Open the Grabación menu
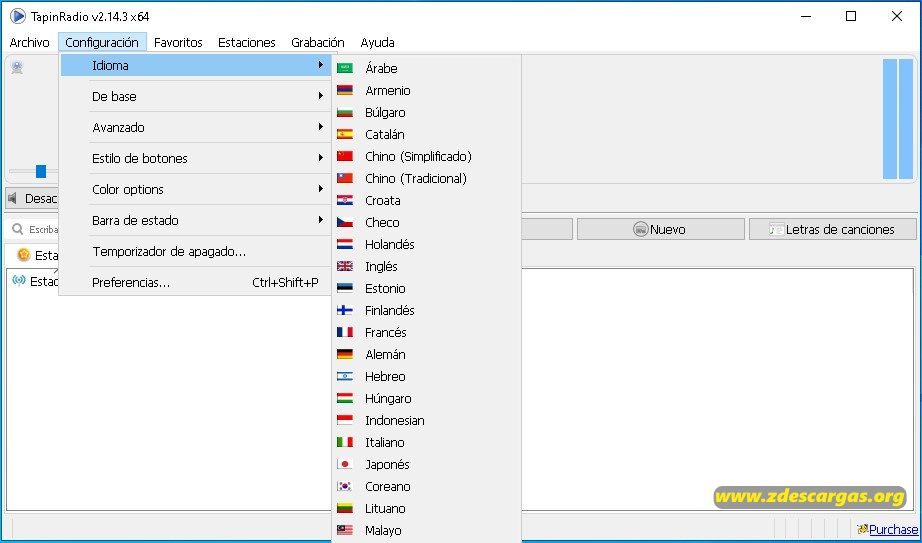Image resolution: width=922 pixels, height=543 pixels. [318, 42]
